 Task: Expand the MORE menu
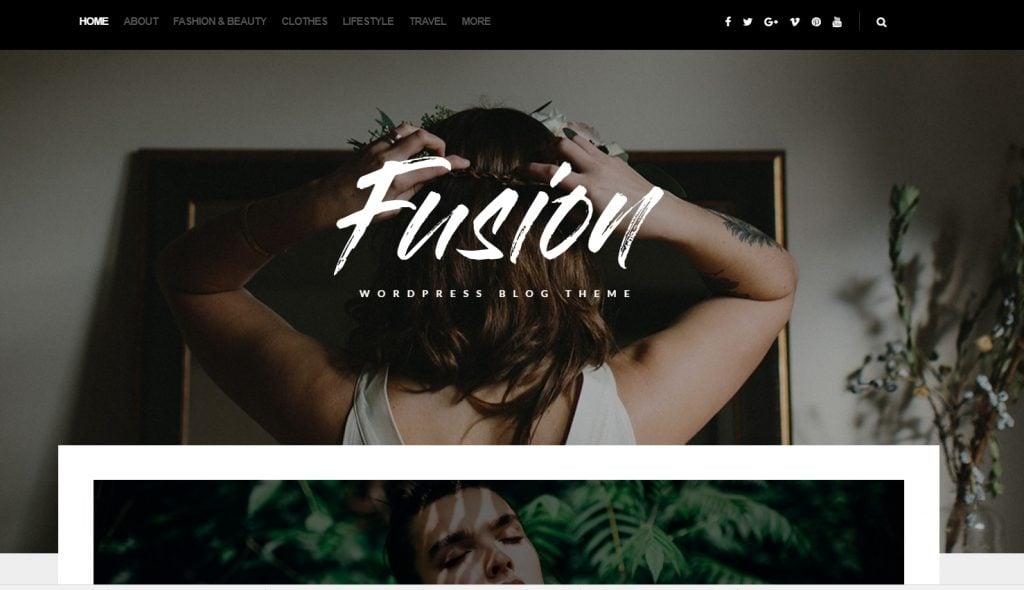(x=476, y=22)
